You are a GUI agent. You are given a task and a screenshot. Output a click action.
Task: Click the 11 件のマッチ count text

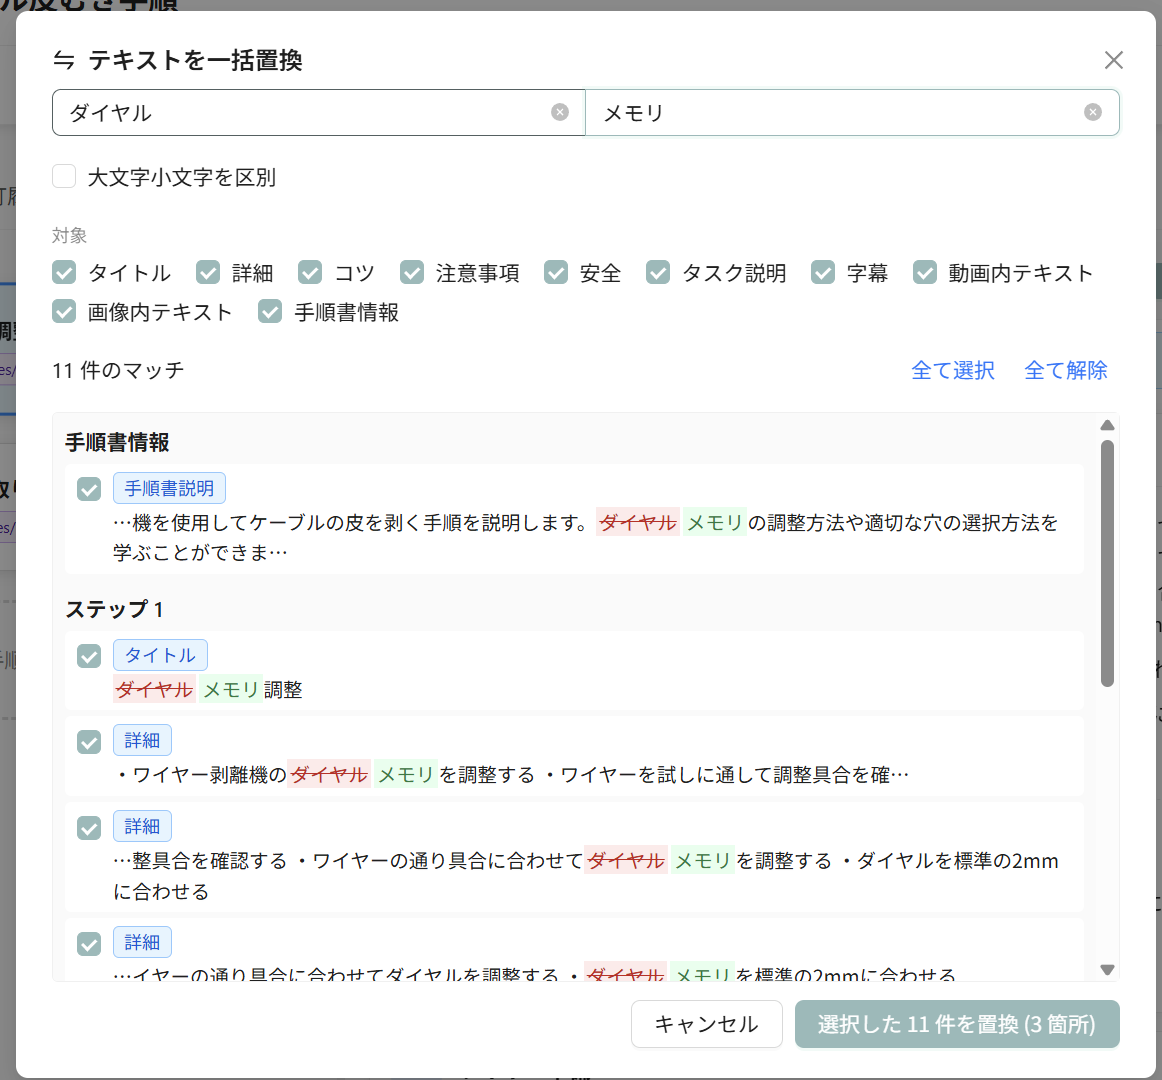click(118, 370)
